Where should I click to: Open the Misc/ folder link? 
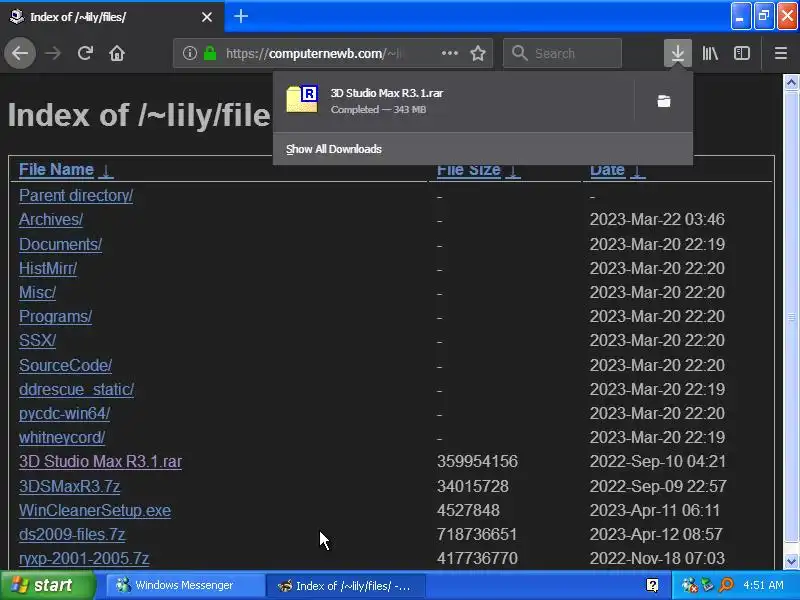click(37, 292)
